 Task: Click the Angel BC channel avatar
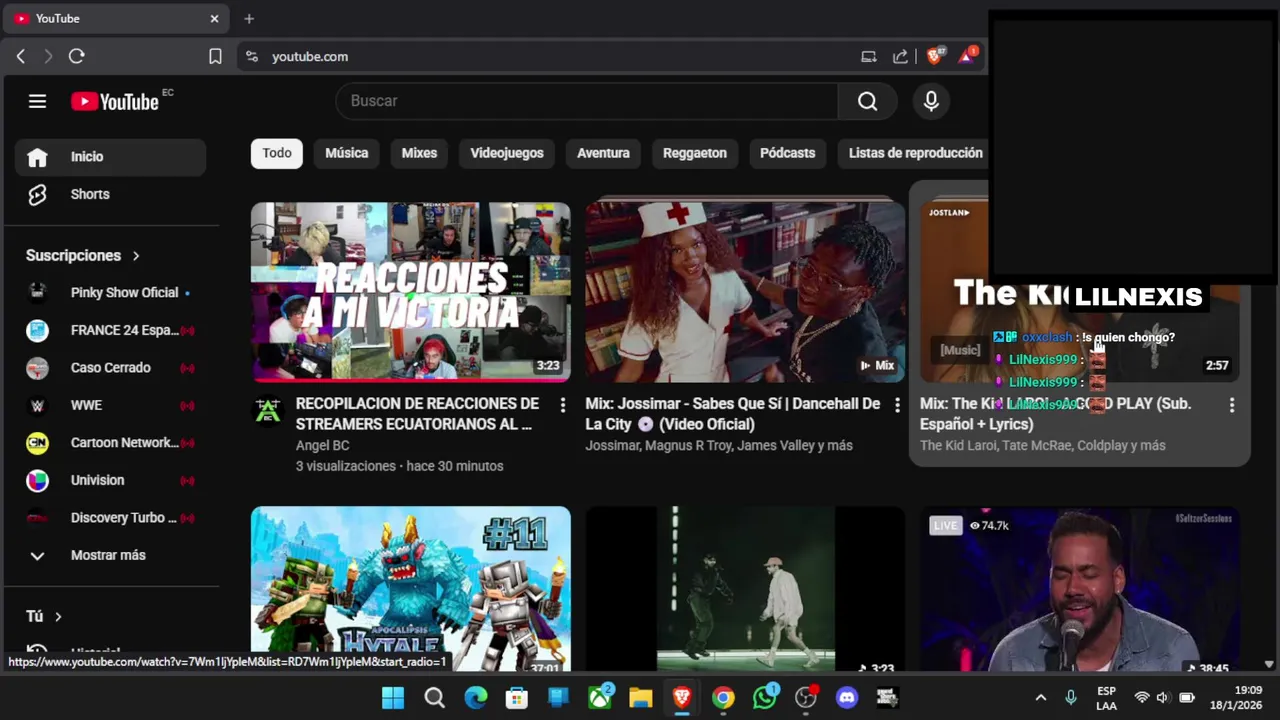(x=268, y=411)
